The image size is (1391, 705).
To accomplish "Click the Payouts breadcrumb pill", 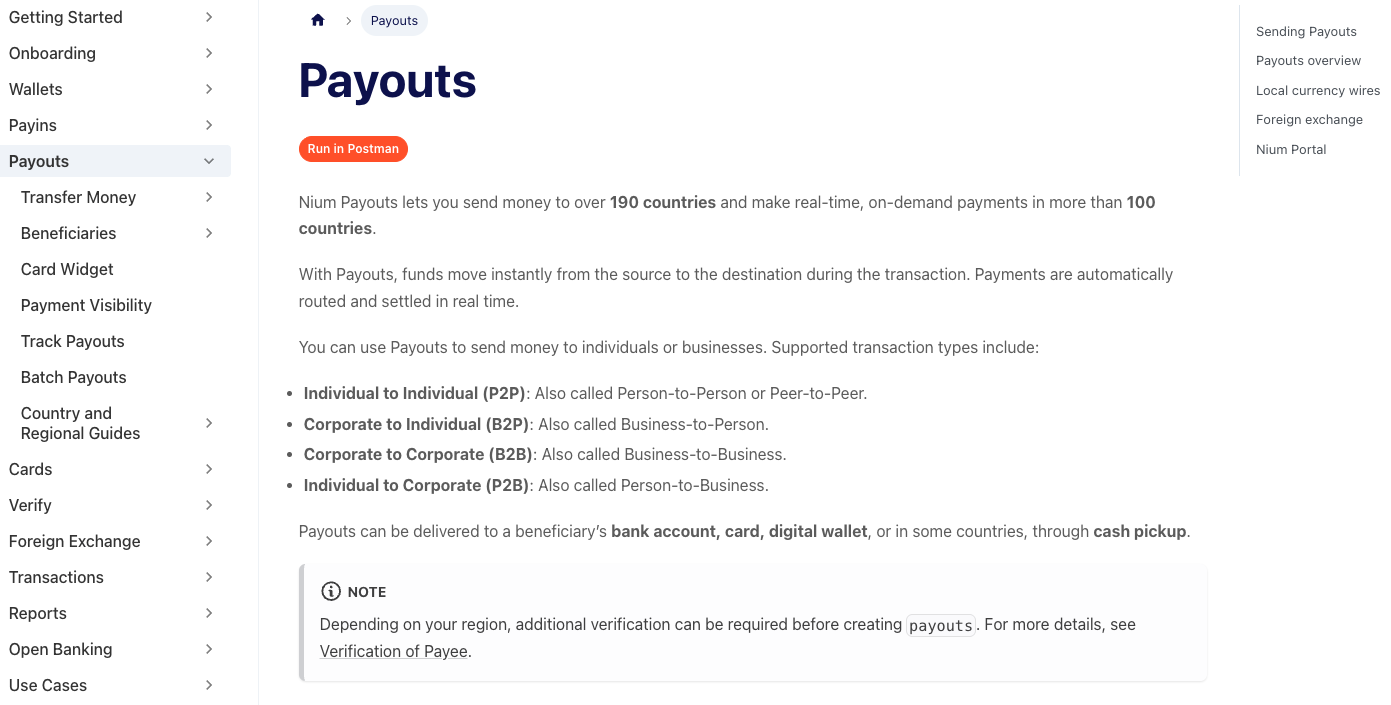I will (394, 20).
